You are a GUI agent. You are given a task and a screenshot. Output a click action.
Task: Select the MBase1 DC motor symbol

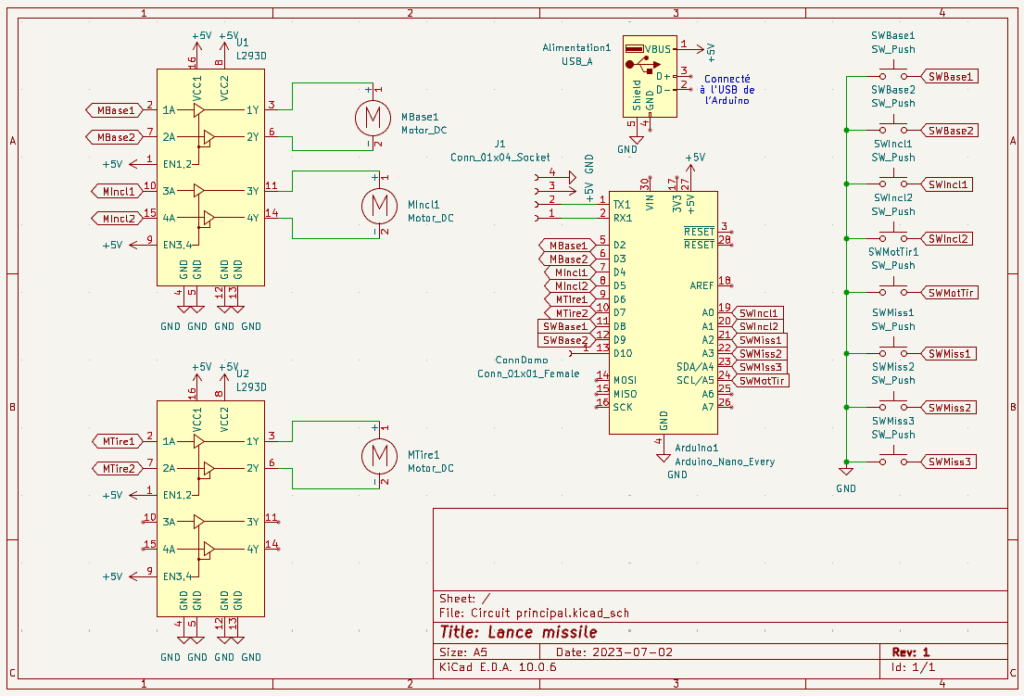[373, 118]
